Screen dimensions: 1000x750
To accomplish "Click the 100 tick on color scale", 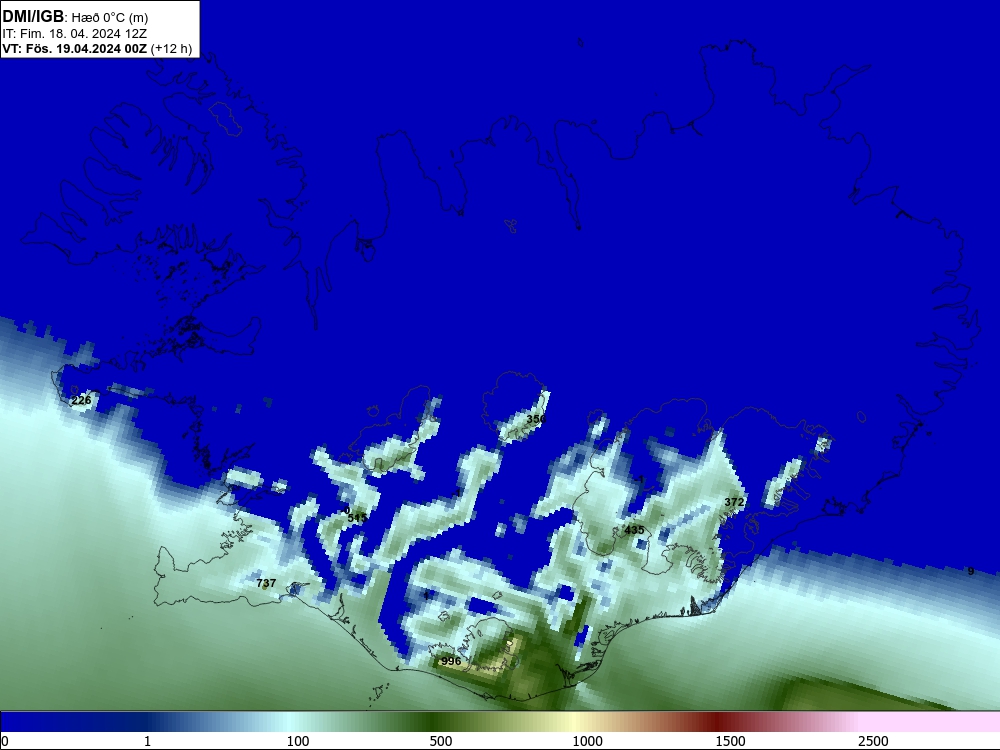I will coord(298,741).
